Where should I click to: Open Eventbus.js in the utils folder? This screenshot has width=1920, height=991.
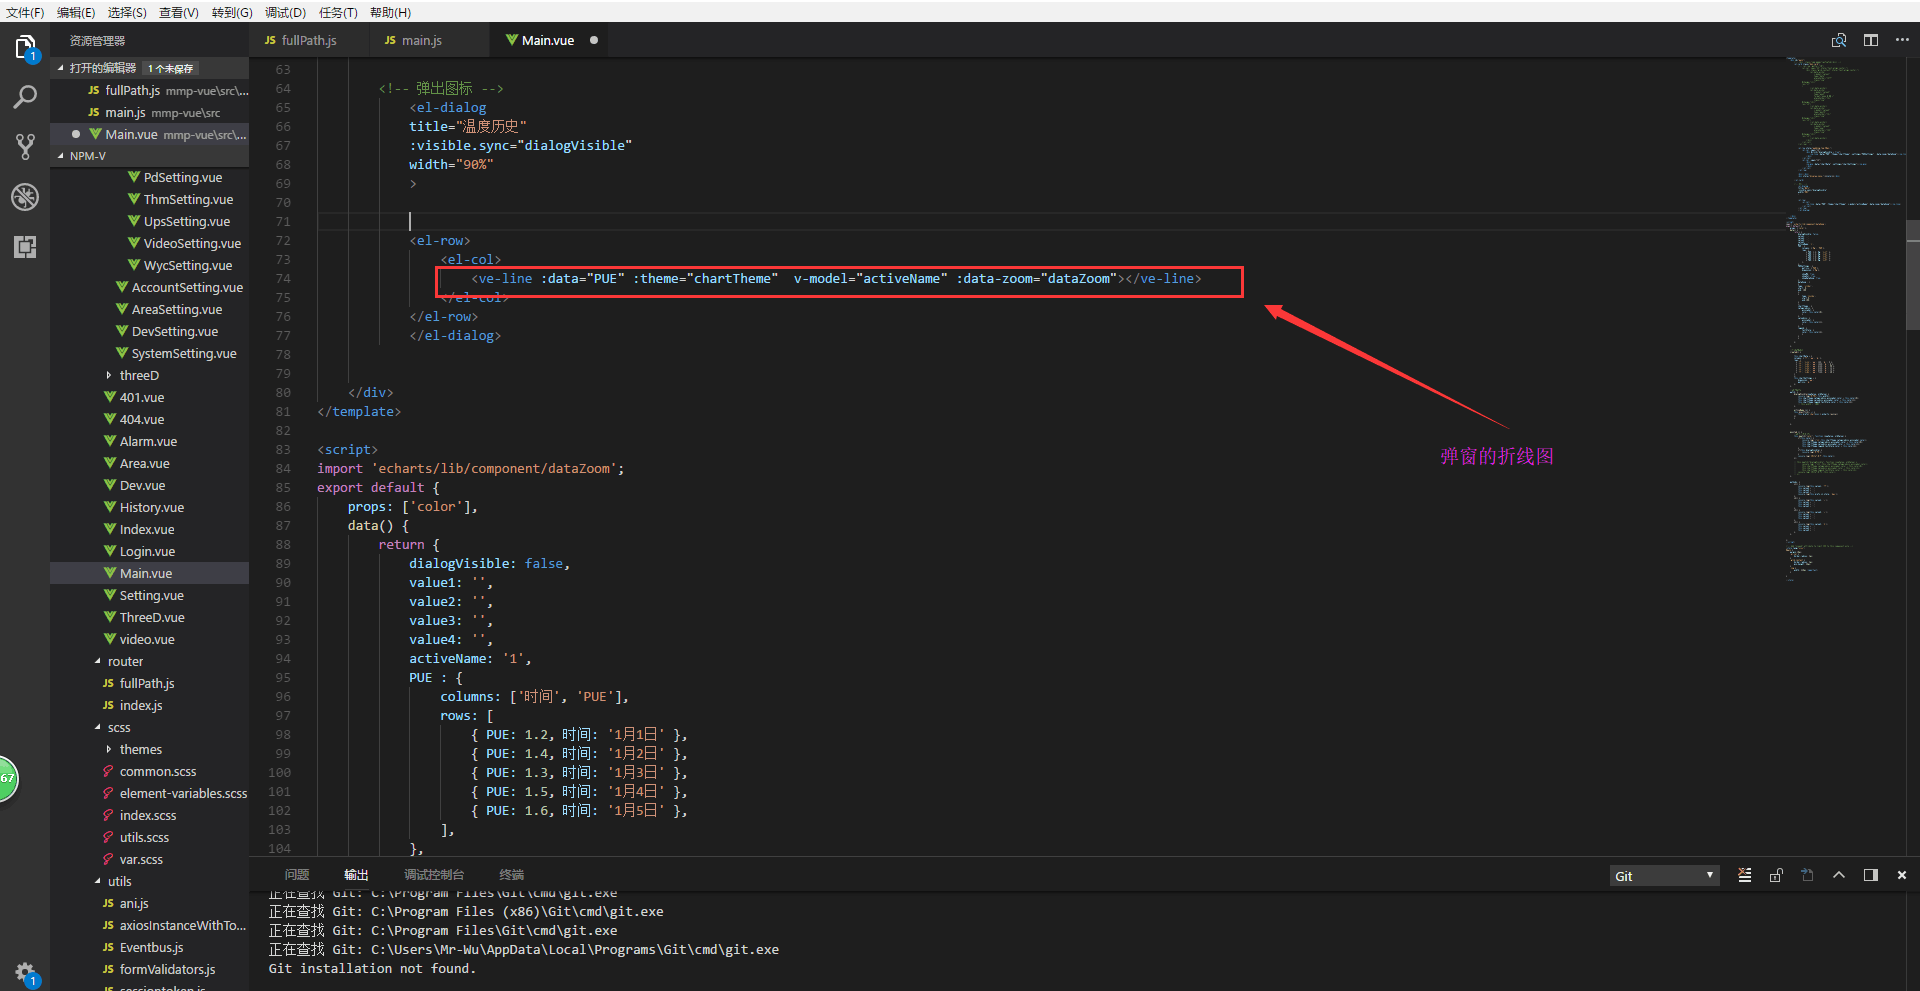tap(150, 948)
